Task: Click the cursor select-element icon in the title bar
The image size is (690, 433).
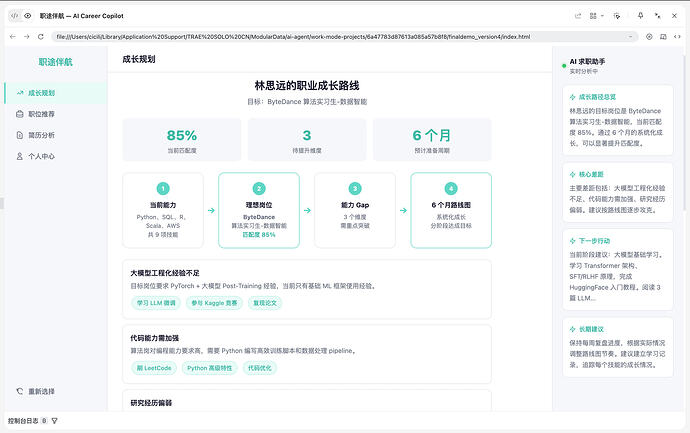Action: (x=617, y=16)
